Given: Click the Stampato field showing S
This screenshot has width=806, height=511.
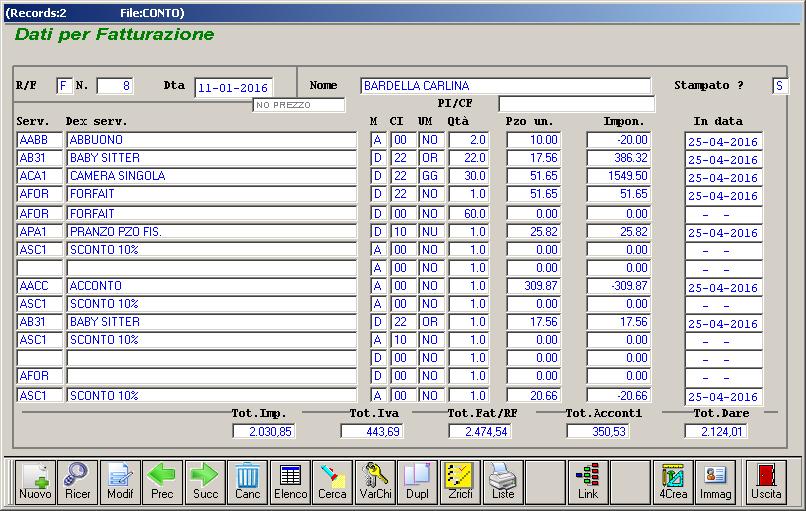Looking at the screenshot, I should (x=780, y=86).
